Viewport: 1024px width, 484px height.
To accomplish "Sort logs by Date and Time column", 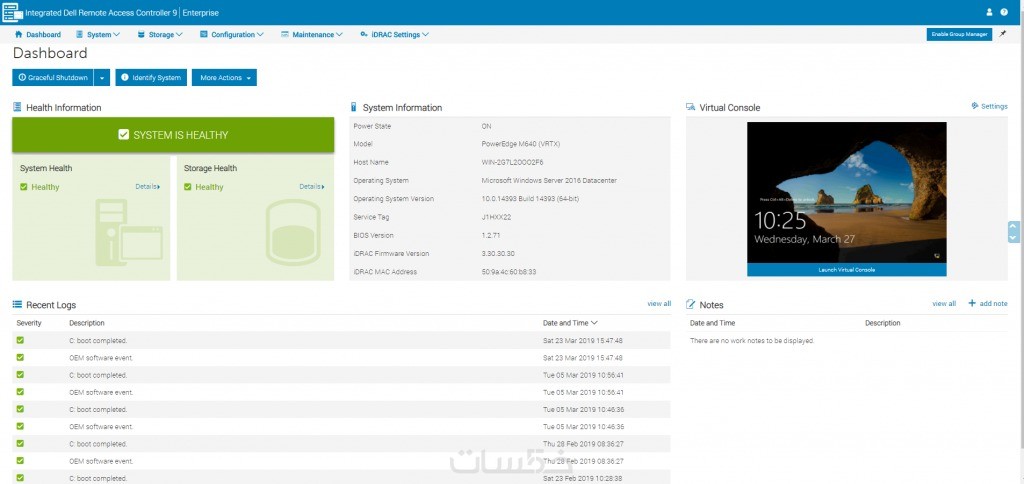I will [570, 323].
